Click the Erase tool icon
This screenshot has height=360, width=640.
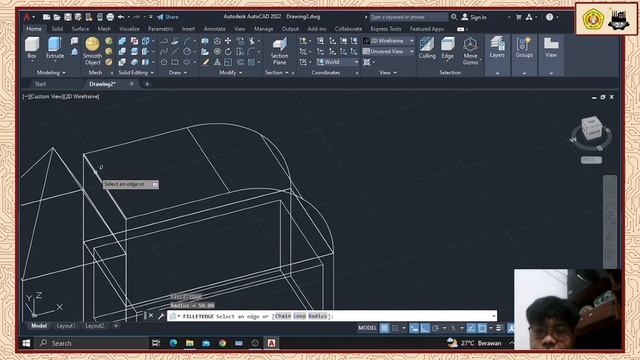[206, 62]
